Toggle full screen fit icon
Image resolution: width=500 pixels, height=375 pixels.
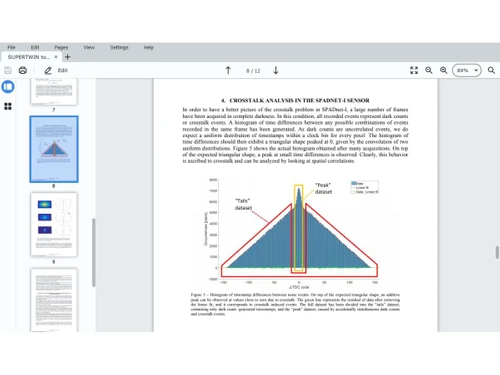tap(414, 70)
